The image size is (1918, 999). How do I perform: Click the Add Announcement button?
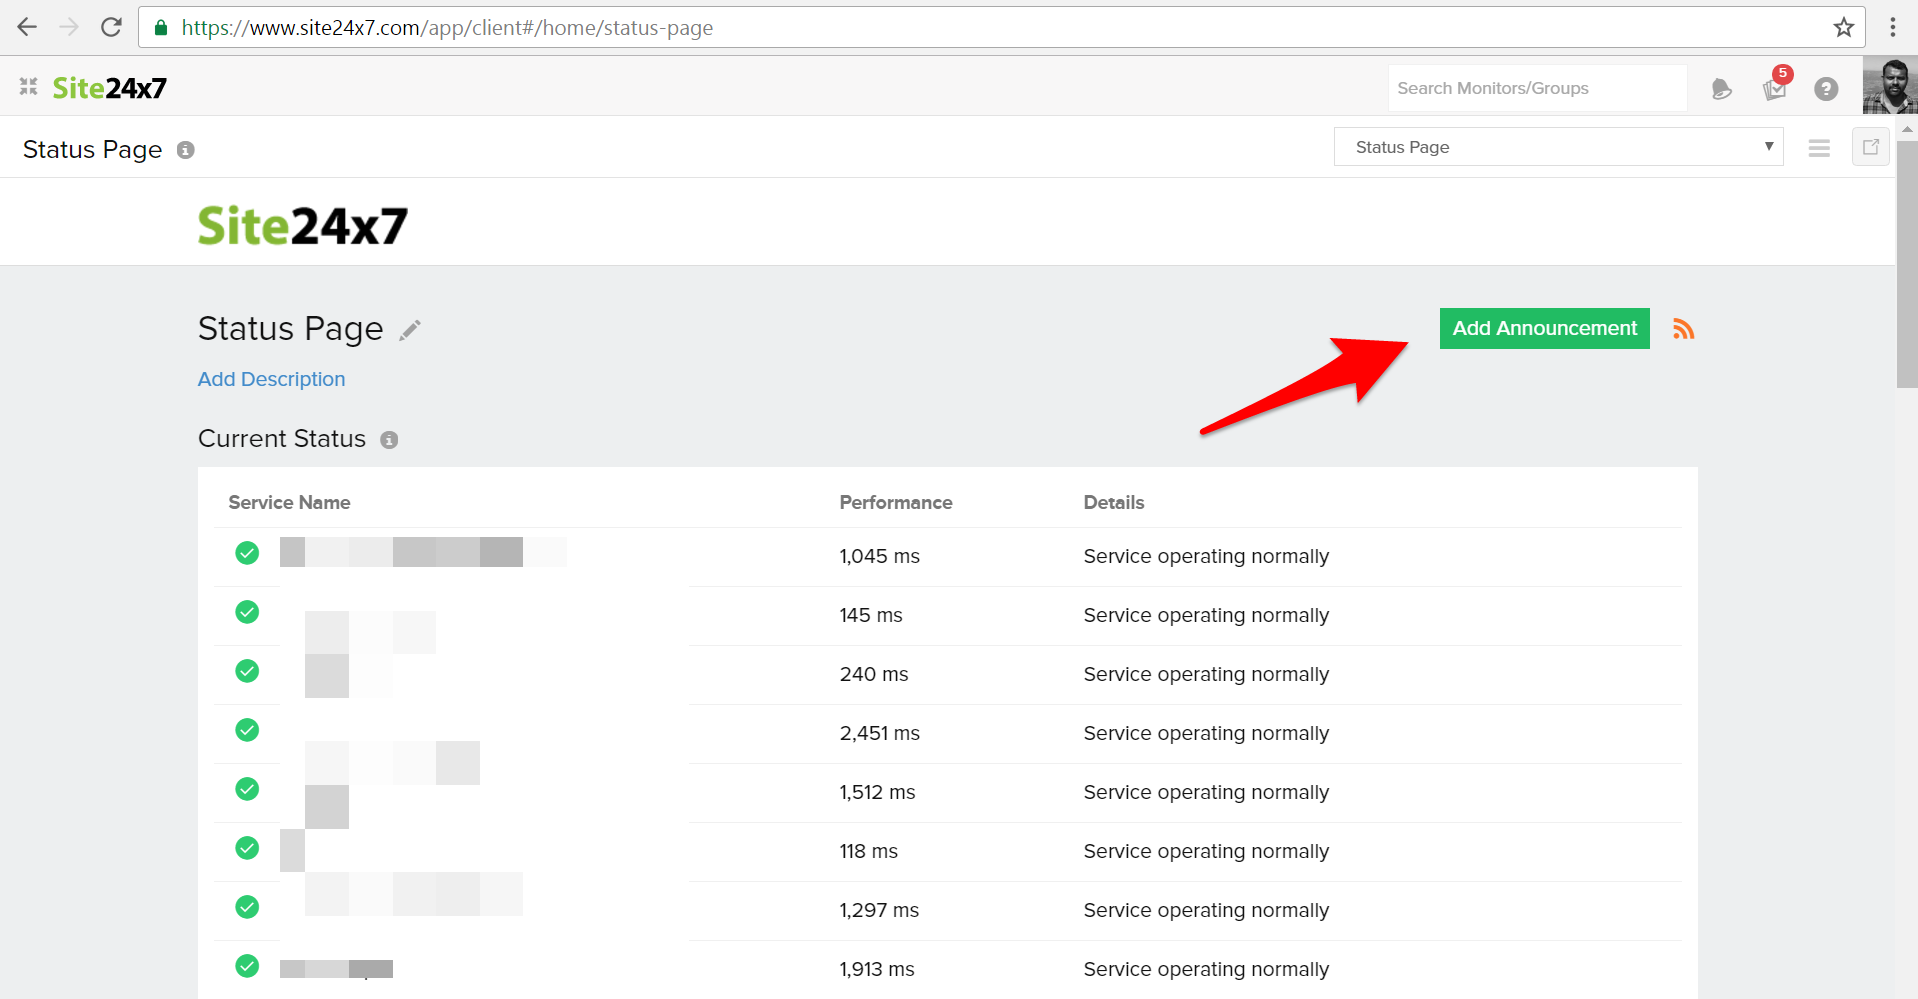click(x=1544, y=328)
